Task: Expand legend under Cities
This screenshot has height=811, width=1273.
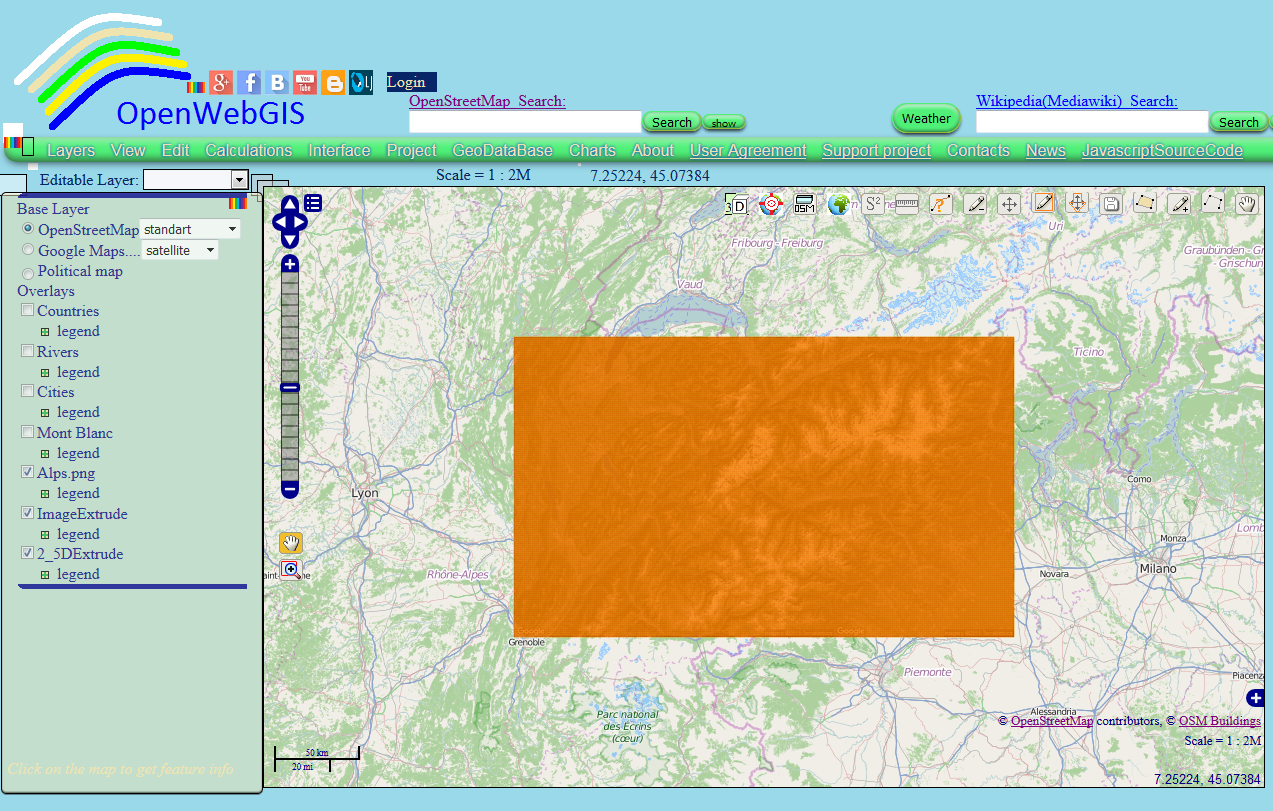Action: click(x=45, y=412)
